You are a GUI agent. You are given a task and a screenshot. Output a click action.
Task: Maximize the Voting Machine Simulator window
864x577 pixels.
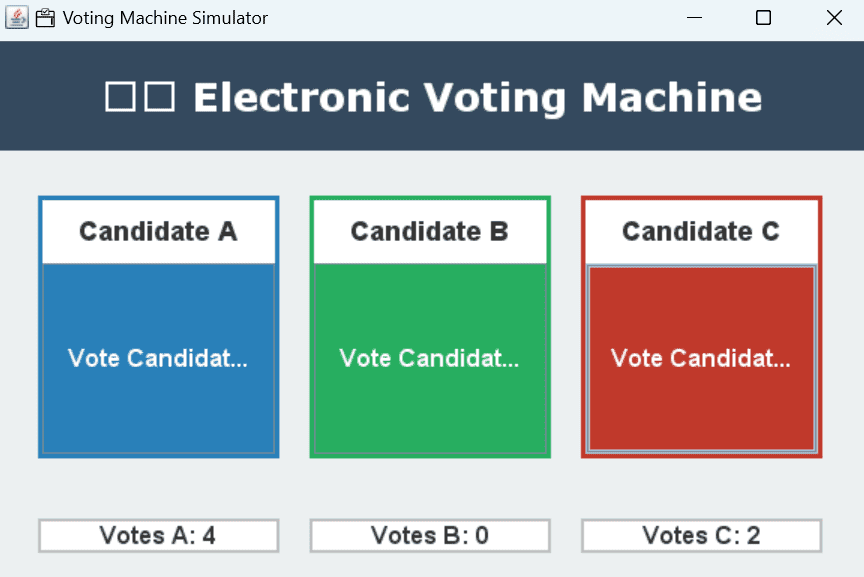(x=763, y=18)
